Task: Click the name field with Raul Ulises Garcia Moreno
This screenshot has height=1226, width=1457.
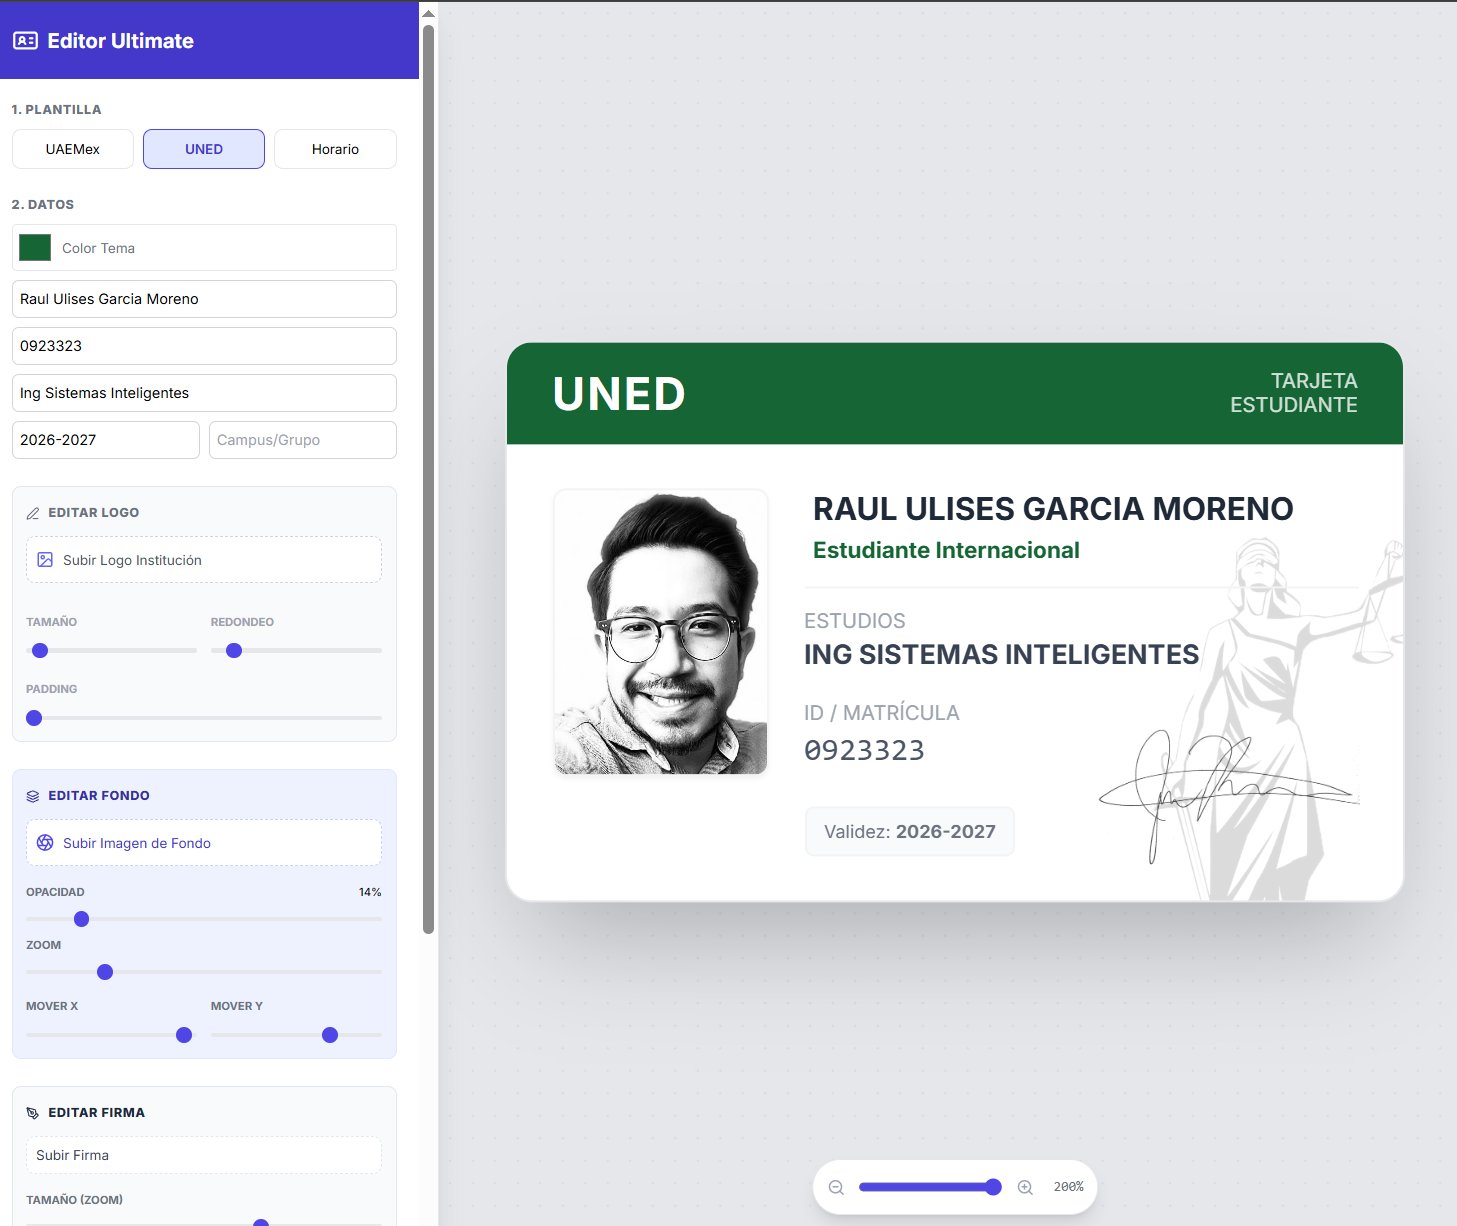Action: point(204,299)
